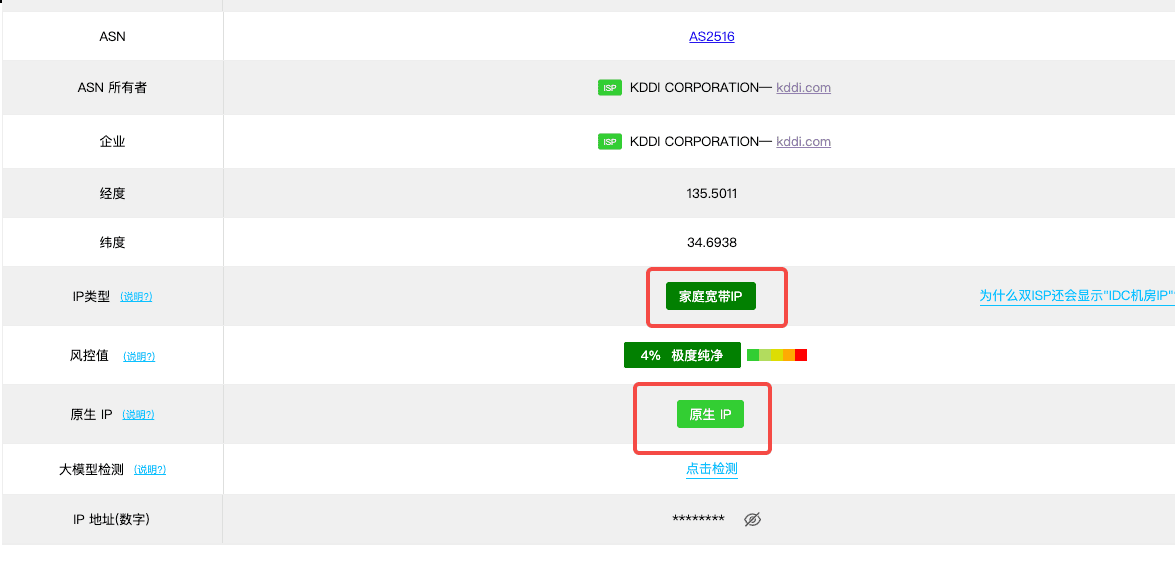Reveal hidden IP address with eye icon
The image size is (1175, 587).
(x=752, y=520)
